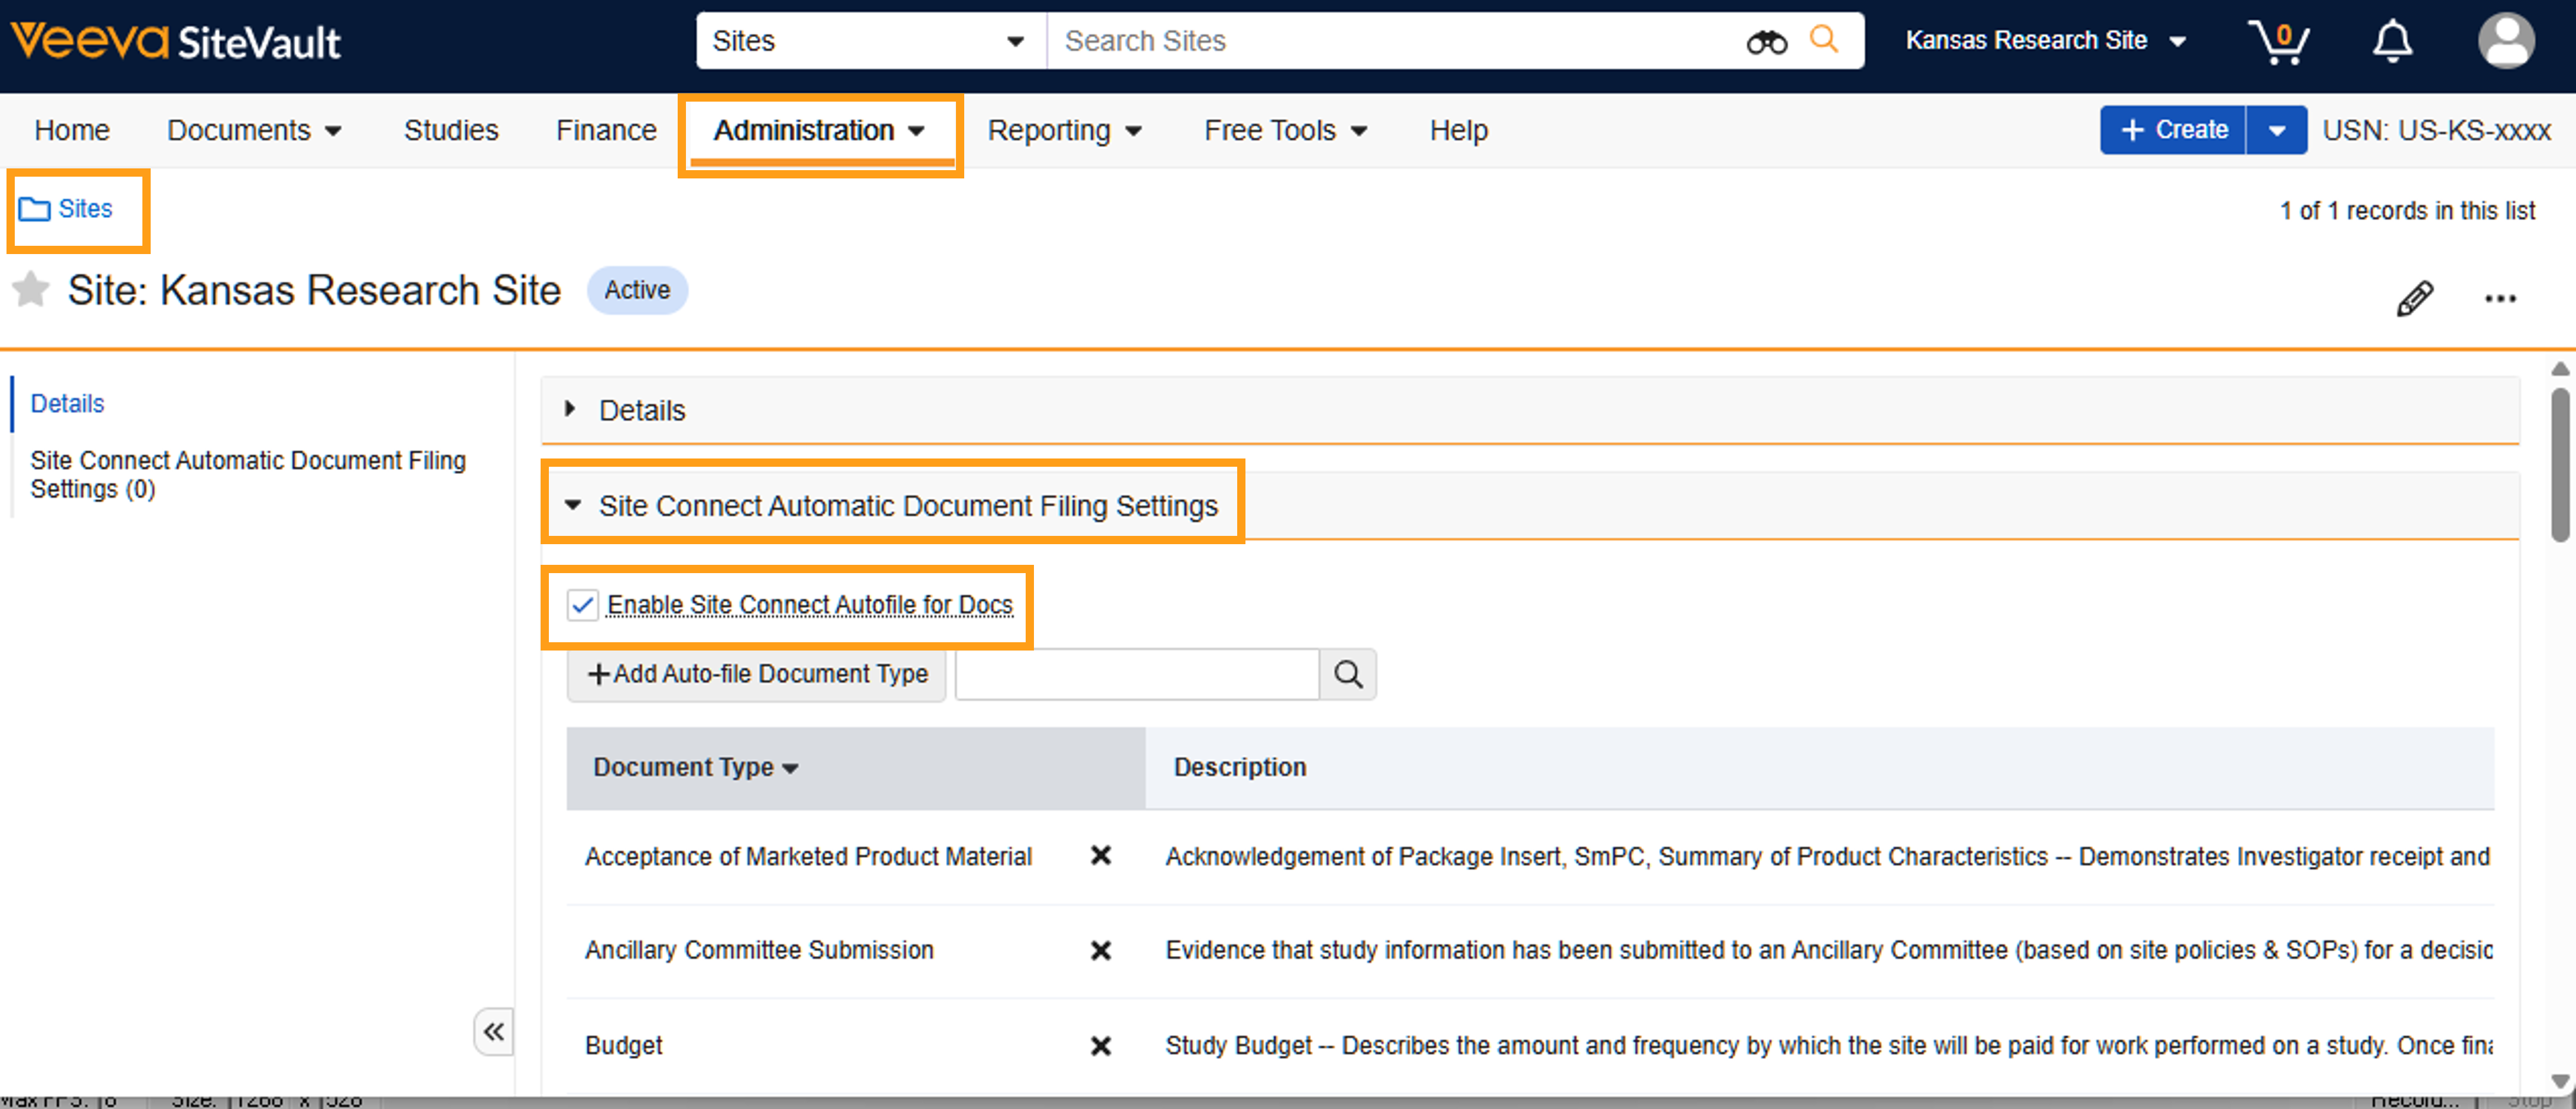Click the binoculars advanced search icon
The width and height of the screenshot is (2576, 1109).
point(1766,42)
